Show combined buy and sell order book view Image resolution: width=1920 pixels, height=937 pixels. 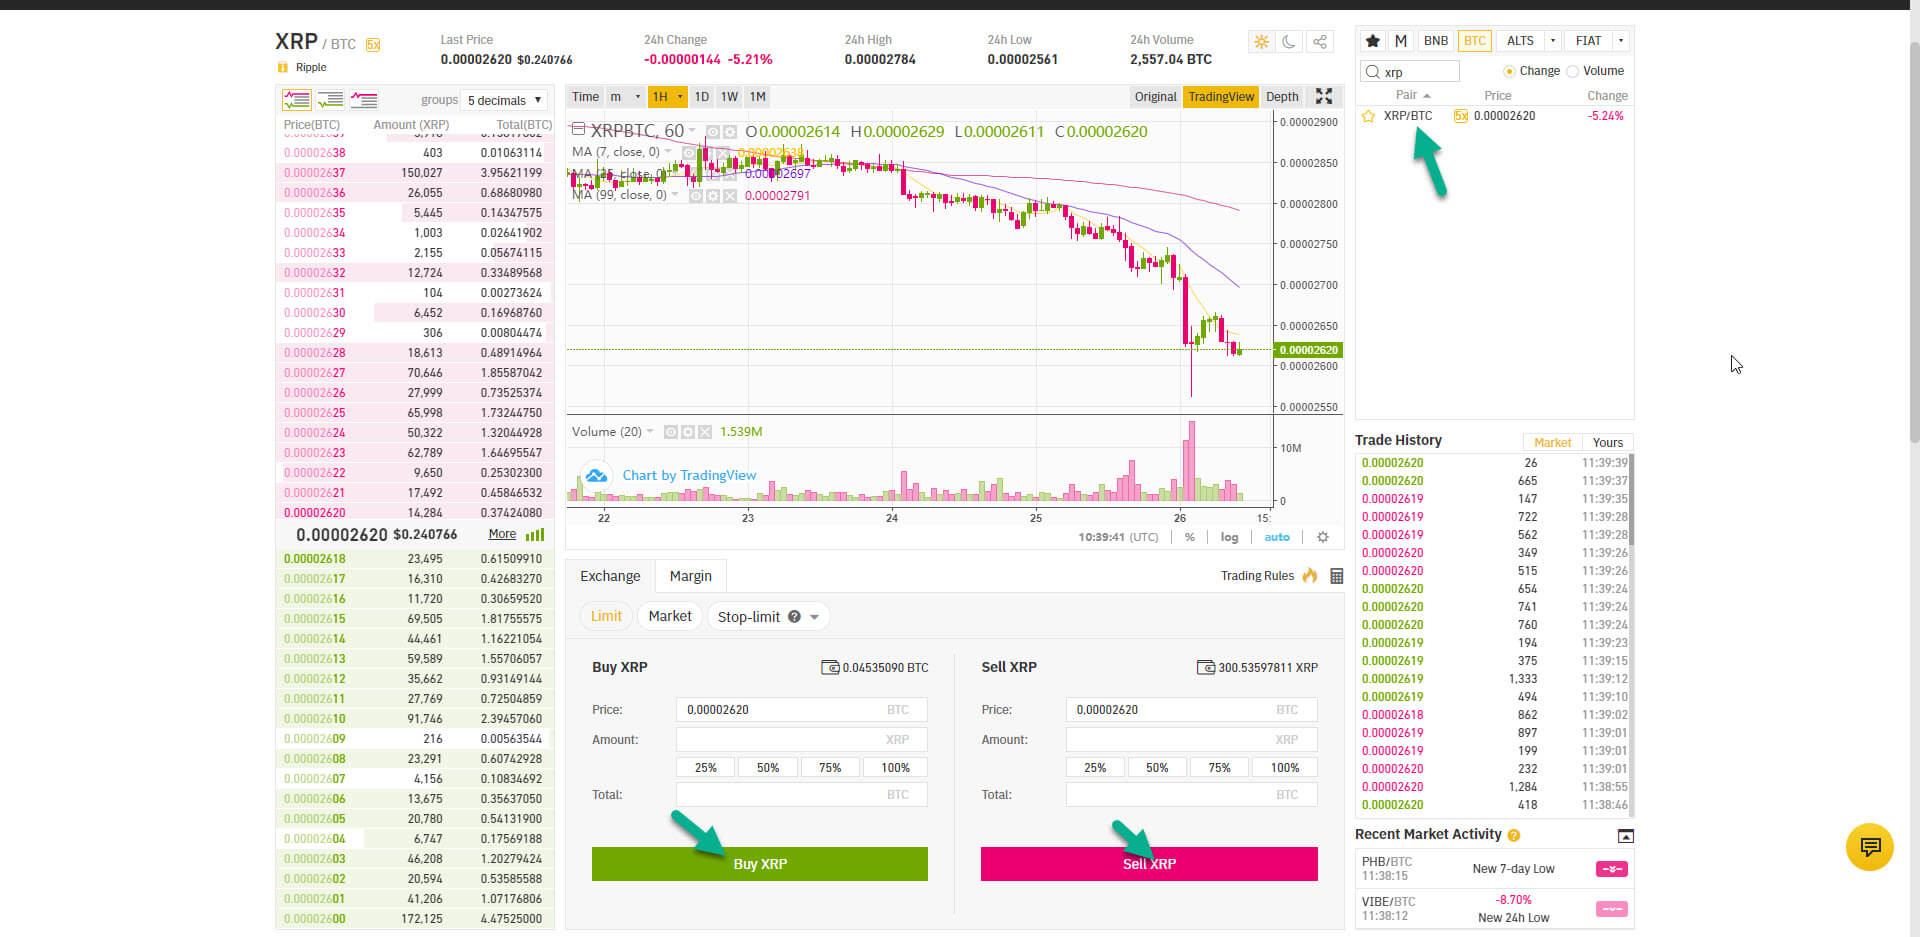tap(297, 100)
